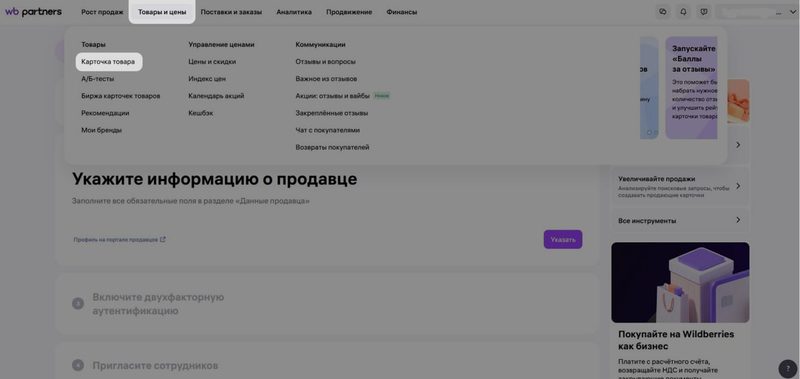Open Цены и скидки entry
Screen dimensions: 800x379
click(212, 62)
